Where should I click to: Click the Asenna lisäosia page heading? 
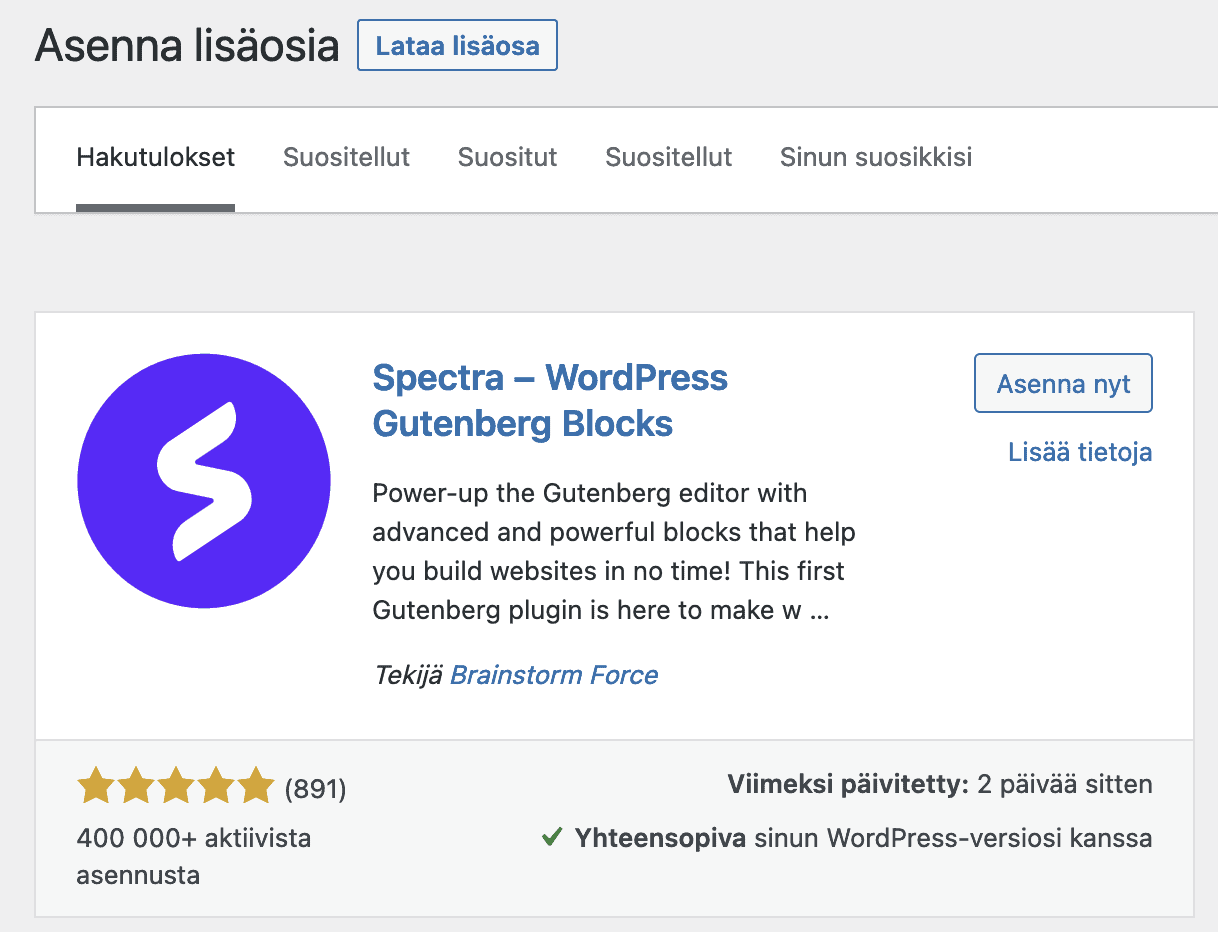pos(187,45)
